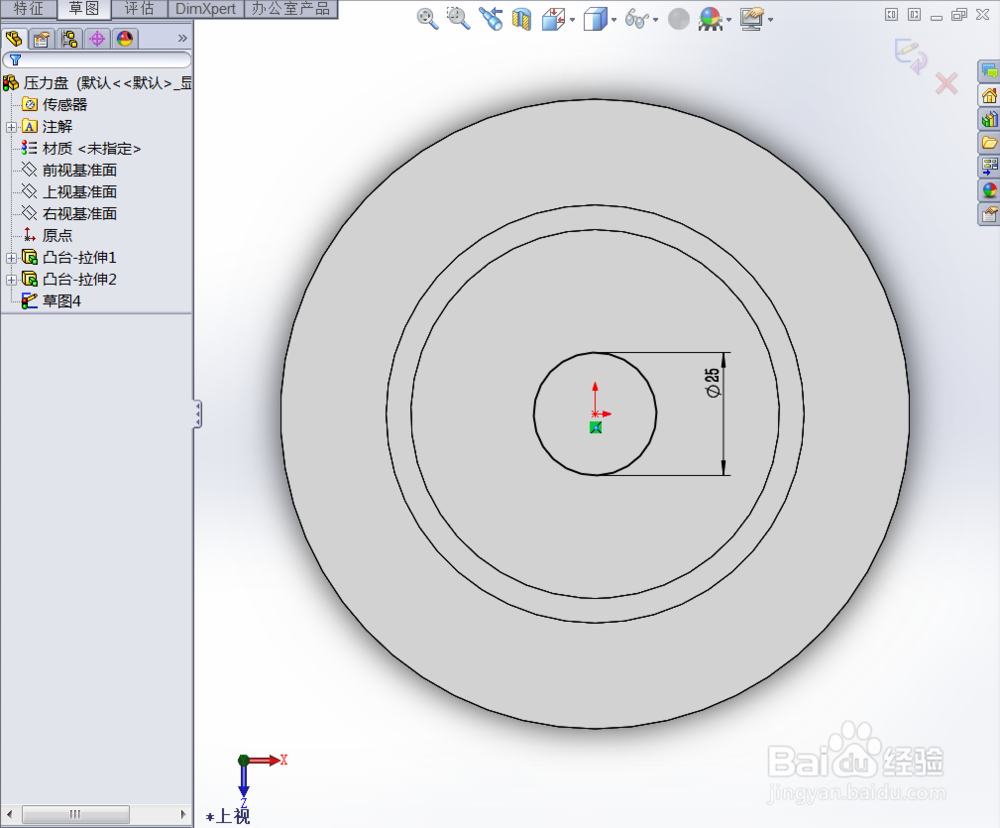Click the Zoom to Fit icon
1000x828 pixels.
[x=427, y=19]
